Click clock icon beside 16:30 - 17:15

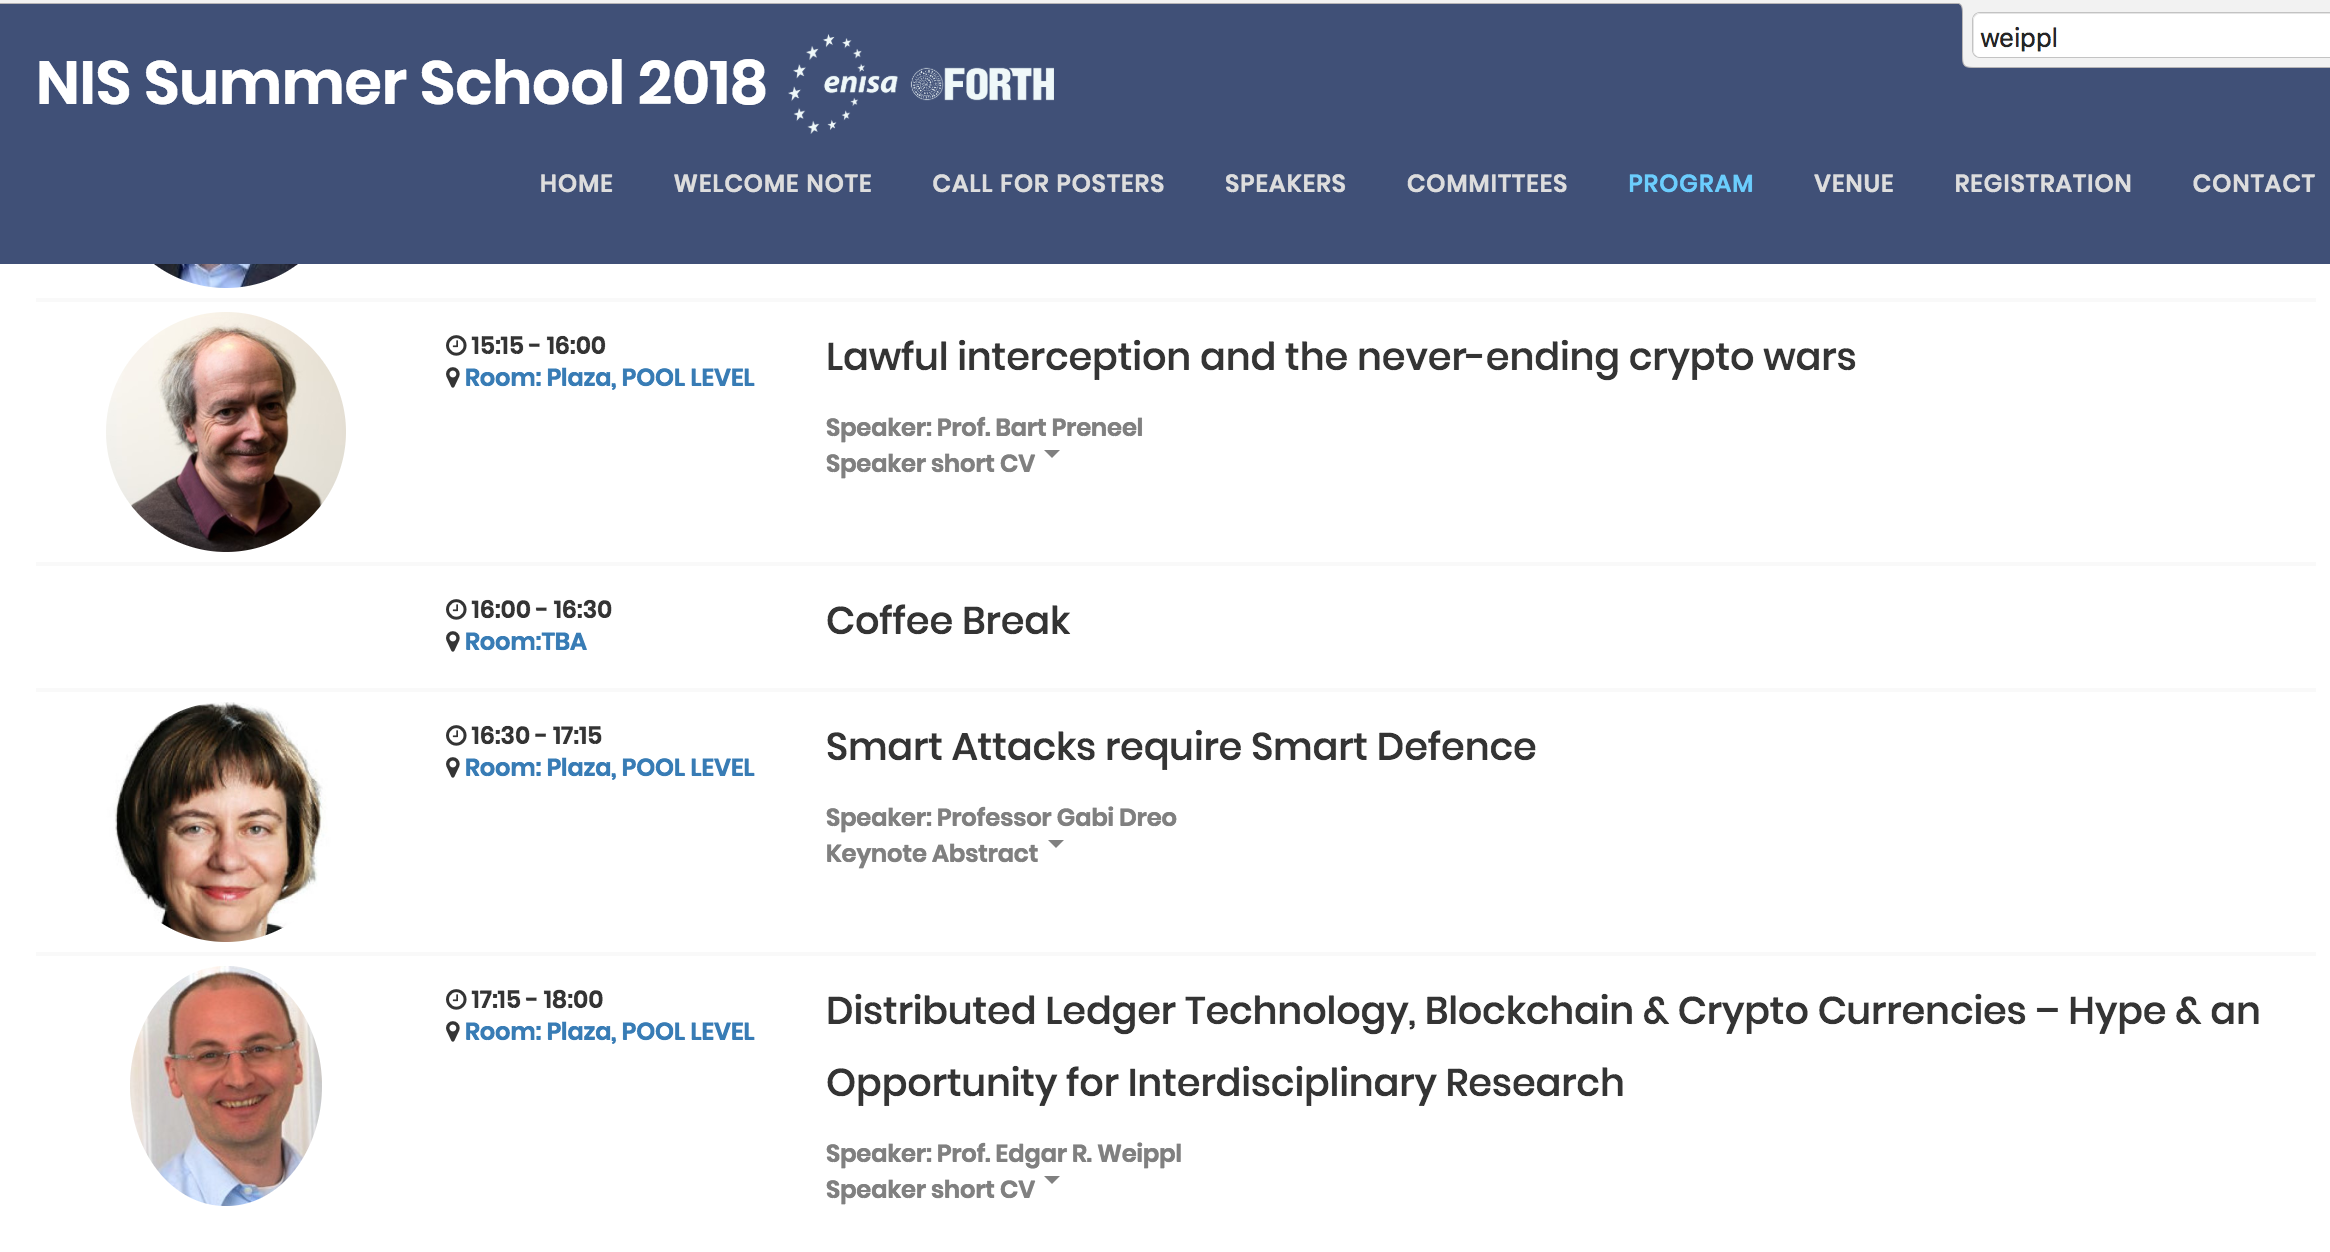point(456,736)
